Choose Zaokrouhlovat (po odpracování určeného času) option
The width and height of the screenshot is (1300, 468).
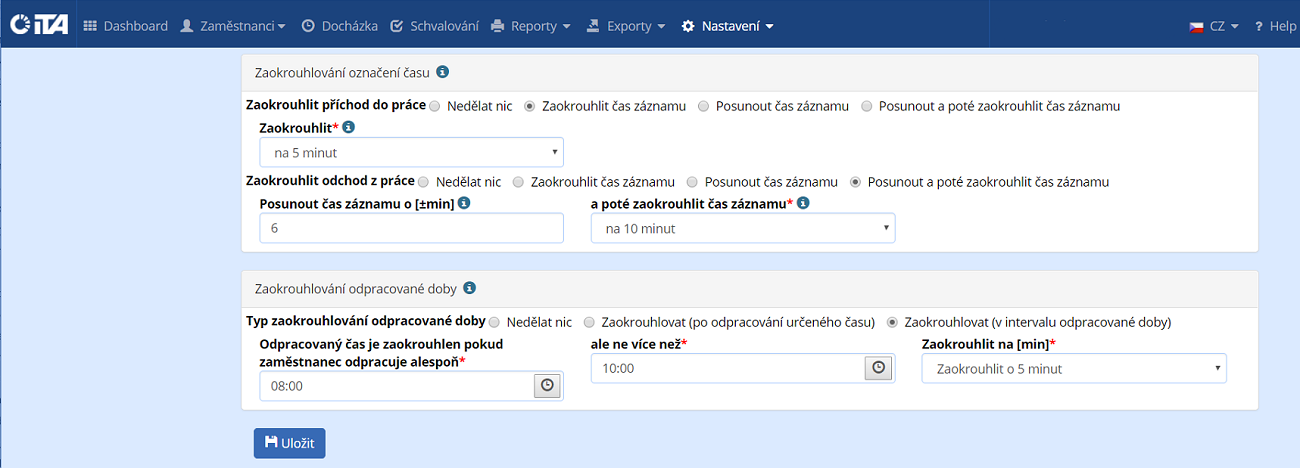click(590, 322)
